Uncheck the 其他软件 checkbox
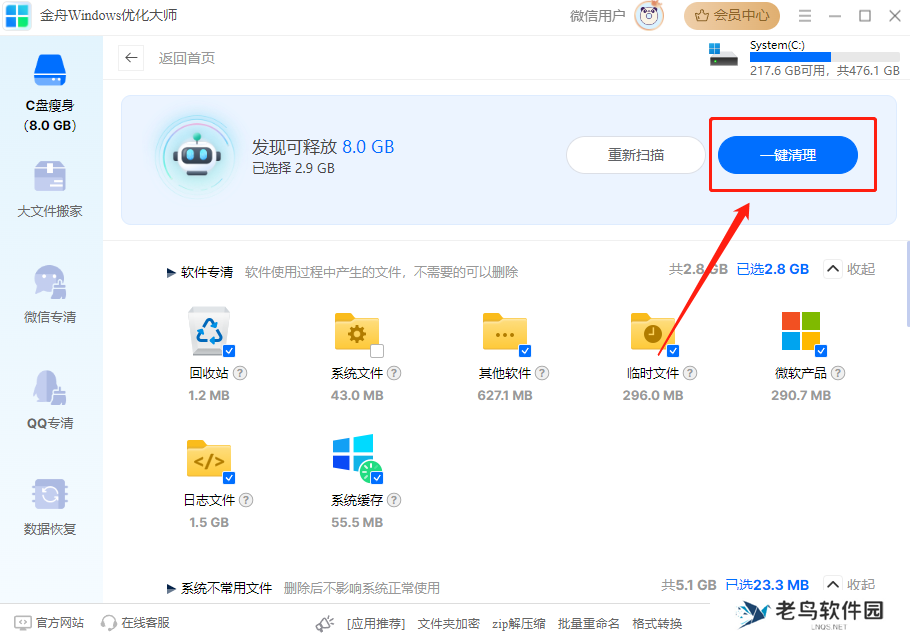The image size is (910, 640). pos(526,352)
